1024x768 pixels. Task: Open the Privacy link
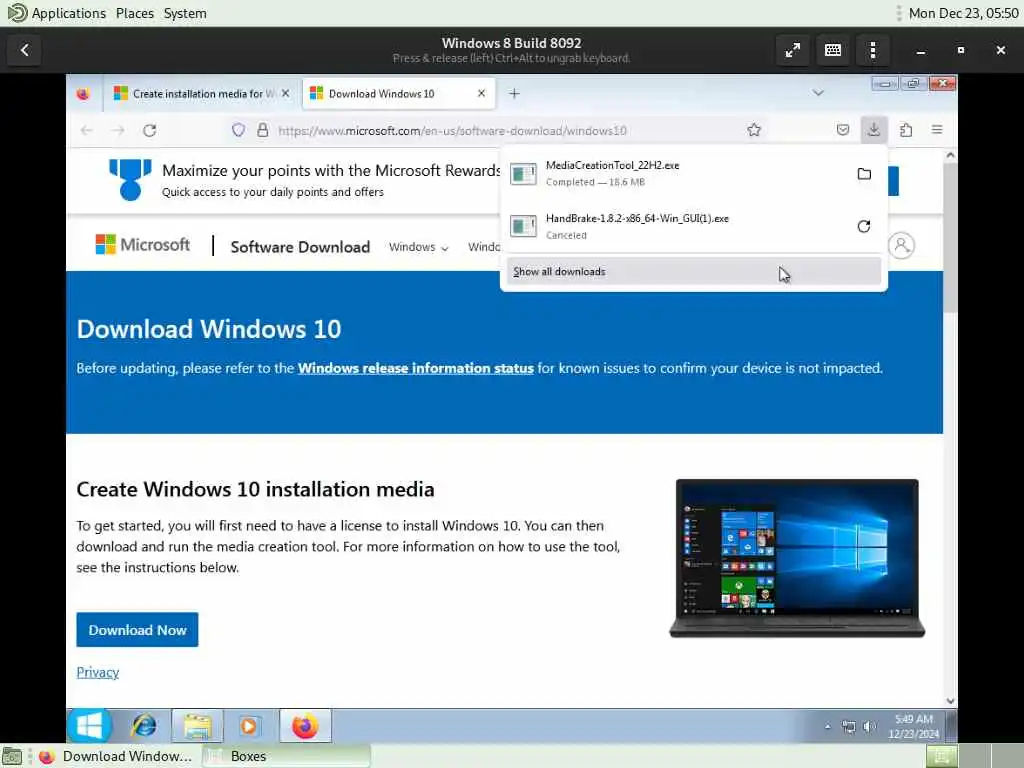[x=97, y=672]
